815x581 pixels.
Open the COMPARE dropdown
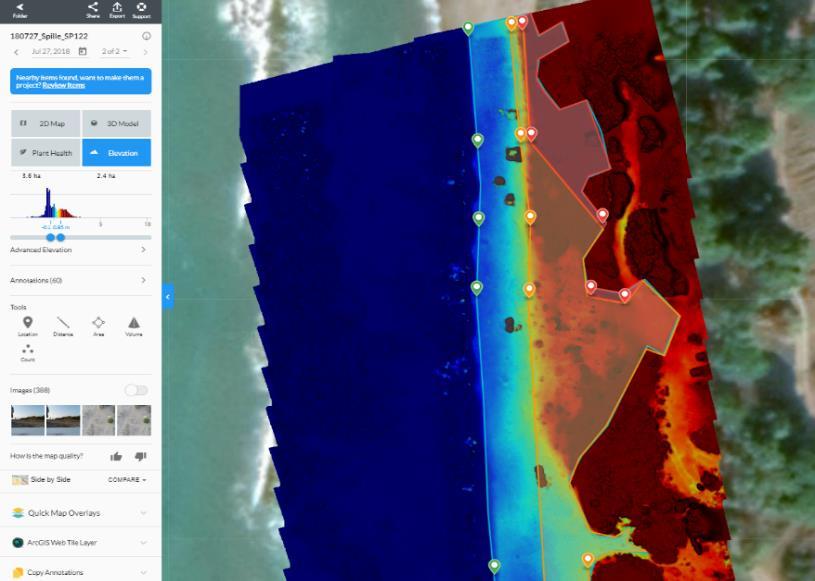pyautogui.click(x=127, y=480)
